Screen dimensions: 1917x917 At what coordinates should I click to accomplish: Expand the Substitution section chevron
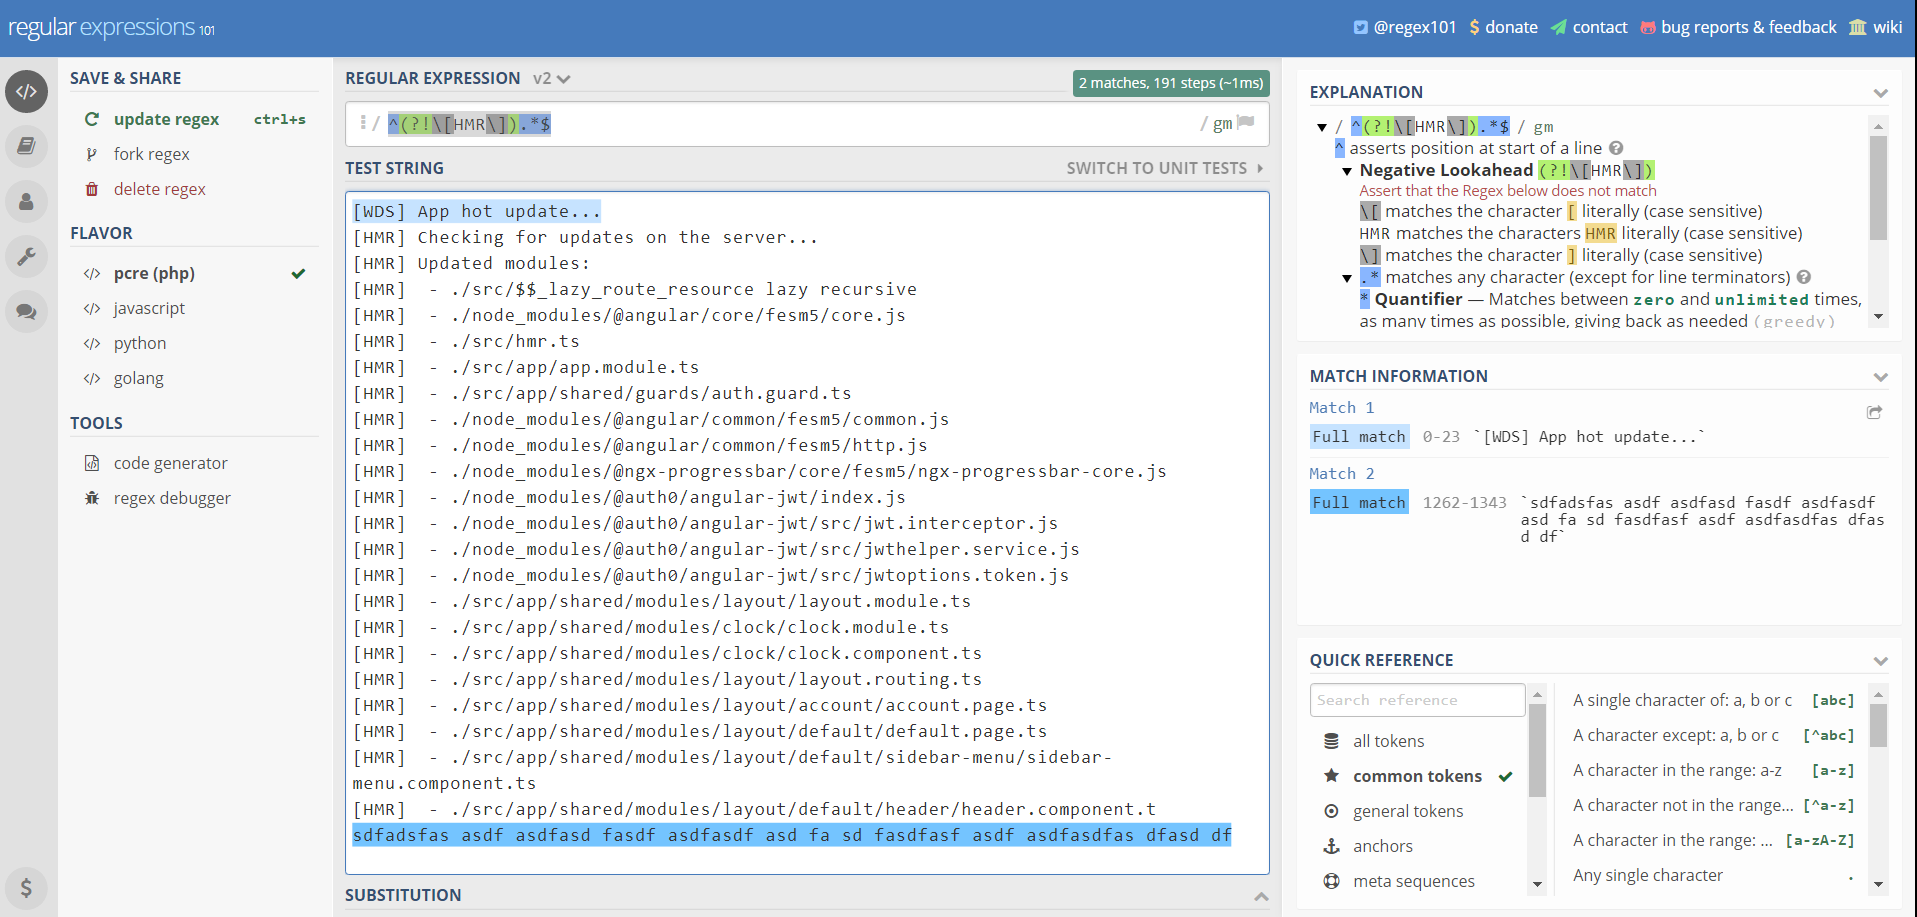pos(1261,896)
